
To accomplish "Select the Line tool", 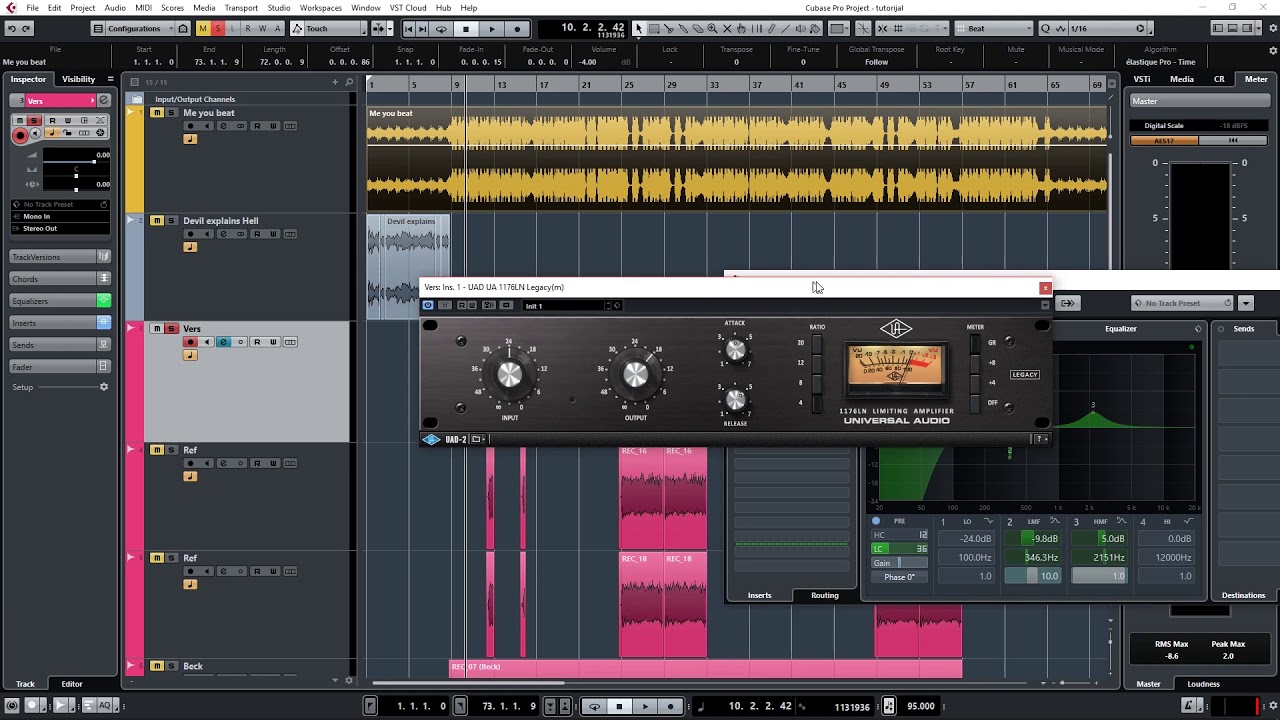I will (x=785, y=29).
